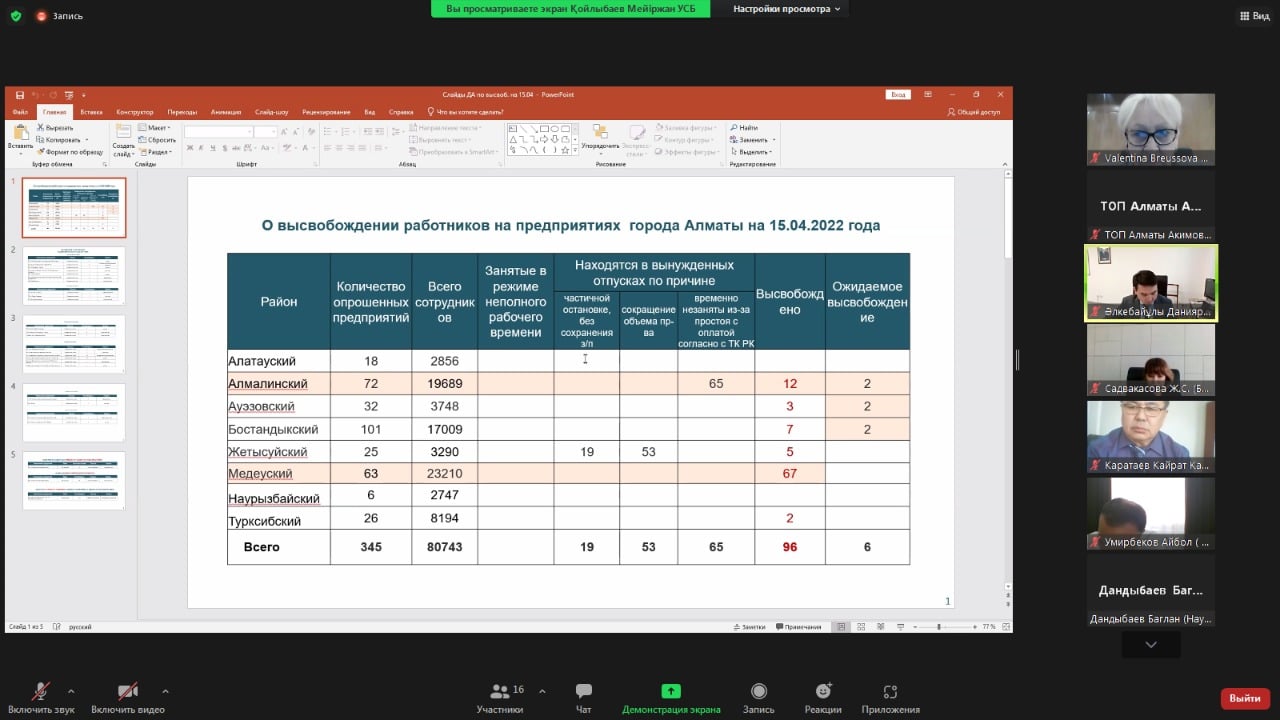Open the Файл tab in PowerPoint
The height and width of the screenshot is (720, 1280).
coord(20,112)
